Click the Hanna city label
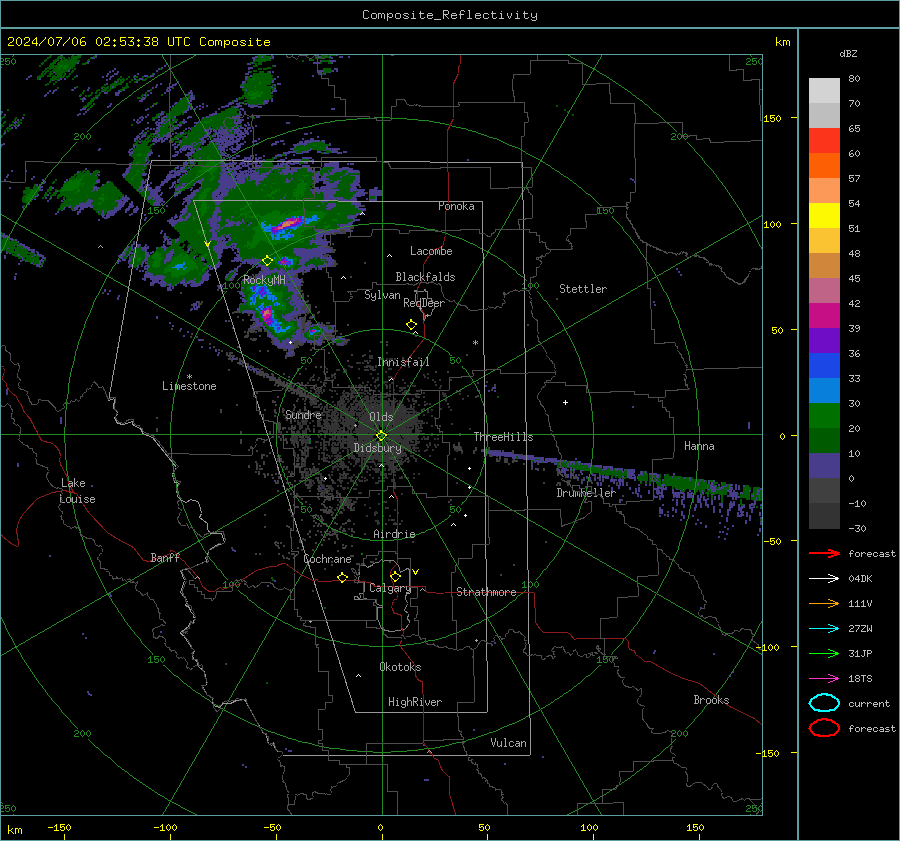900x841 pixels. tap(699, 446)
